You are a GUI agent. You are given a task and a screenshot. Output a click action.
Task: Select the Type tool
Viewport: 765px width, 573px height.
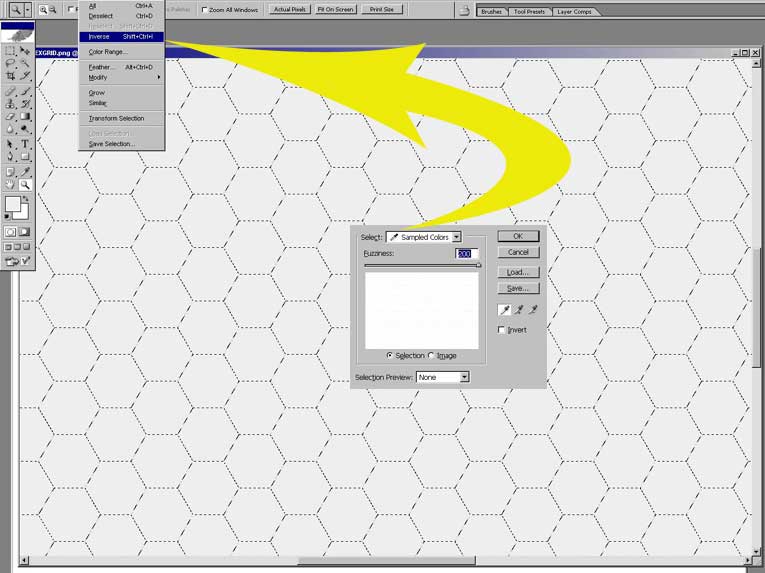click(x=25, y=144)
